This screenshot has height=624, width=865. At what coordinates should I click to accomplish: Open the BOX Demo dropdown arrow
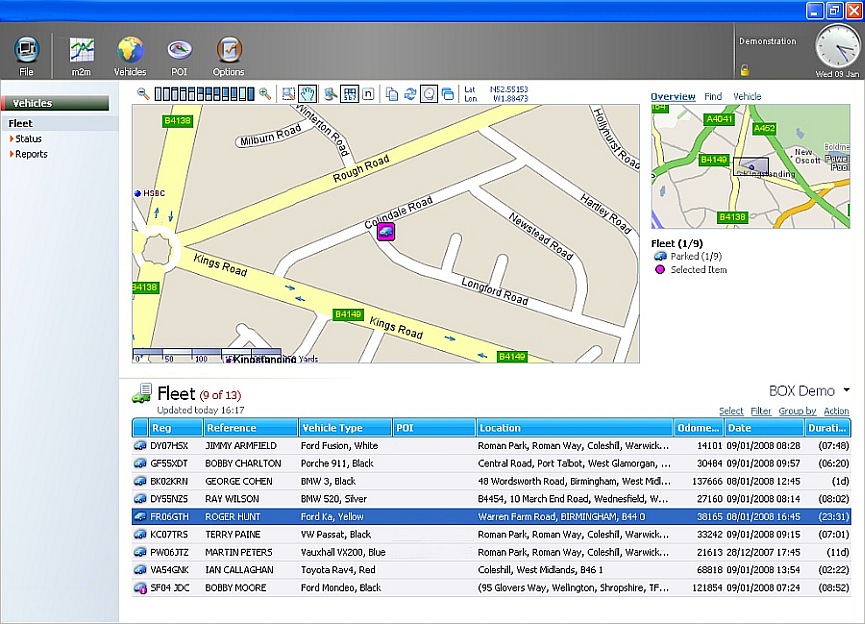pos(846,391)
